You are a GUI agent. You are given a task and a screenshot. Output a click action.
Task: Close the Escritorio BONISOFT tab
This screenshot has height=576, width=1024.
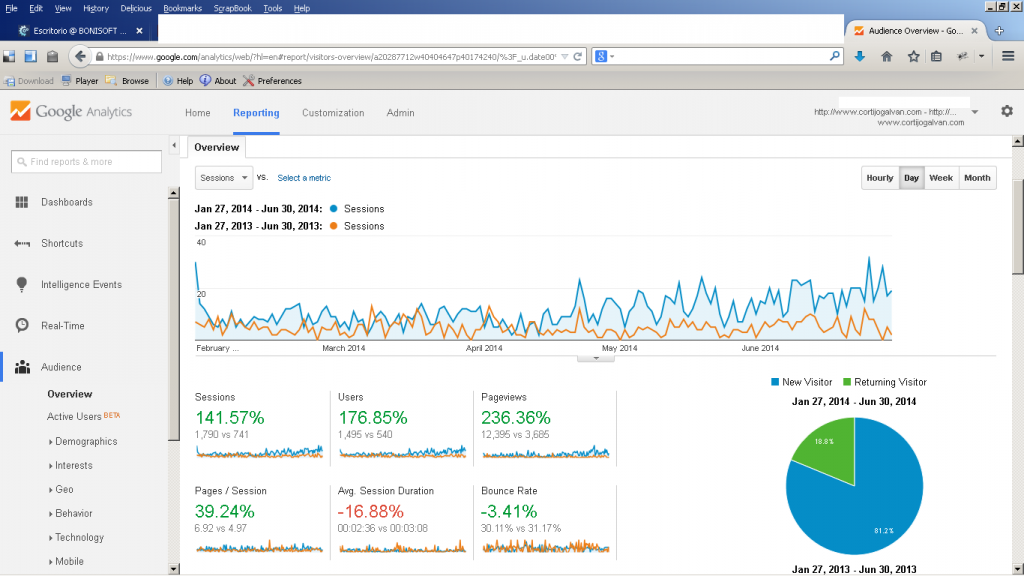coord(139,31)
